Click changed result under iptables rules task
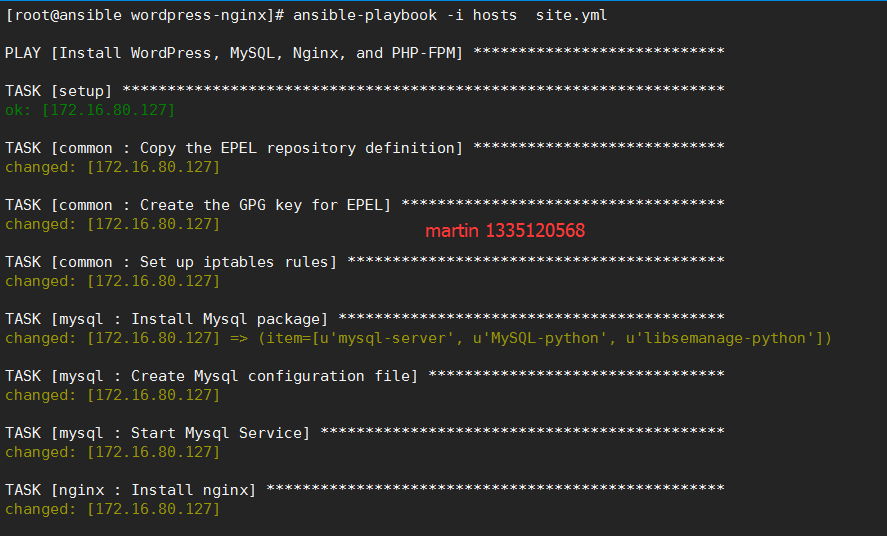 coord(113,281)
